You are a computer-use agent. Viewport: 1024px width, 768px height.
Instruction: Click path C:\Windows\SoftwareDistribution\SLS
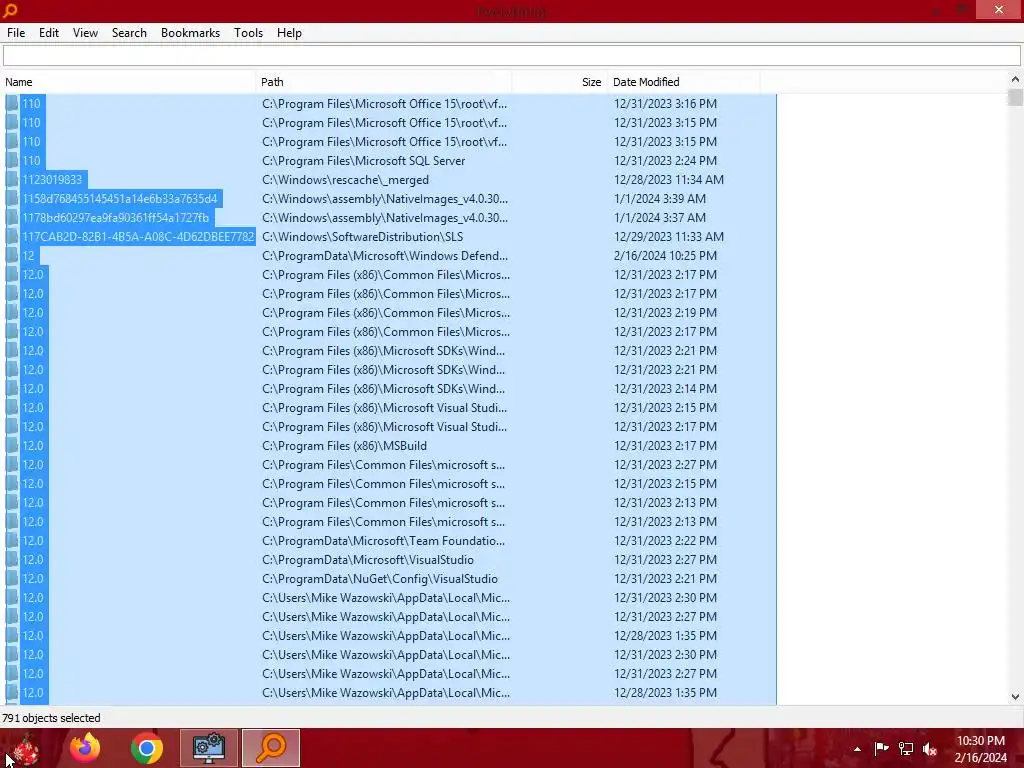[x=362, y=236]
